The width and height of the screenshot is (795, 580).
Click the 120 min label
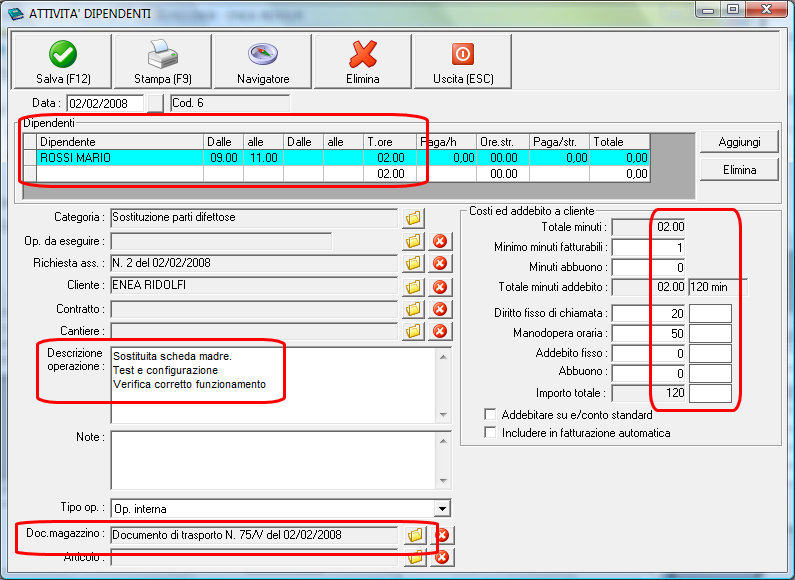[x=717, y=287]
